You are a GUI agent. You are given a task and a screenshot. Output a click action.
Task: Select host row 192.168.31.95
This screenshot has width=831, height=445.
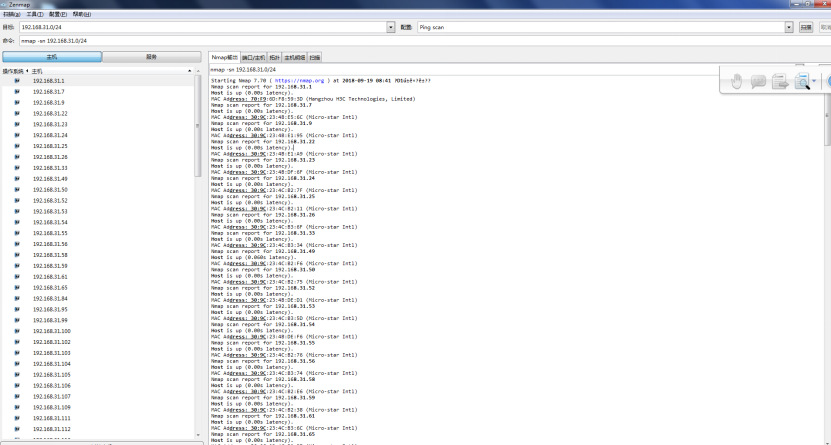point(98,309)
